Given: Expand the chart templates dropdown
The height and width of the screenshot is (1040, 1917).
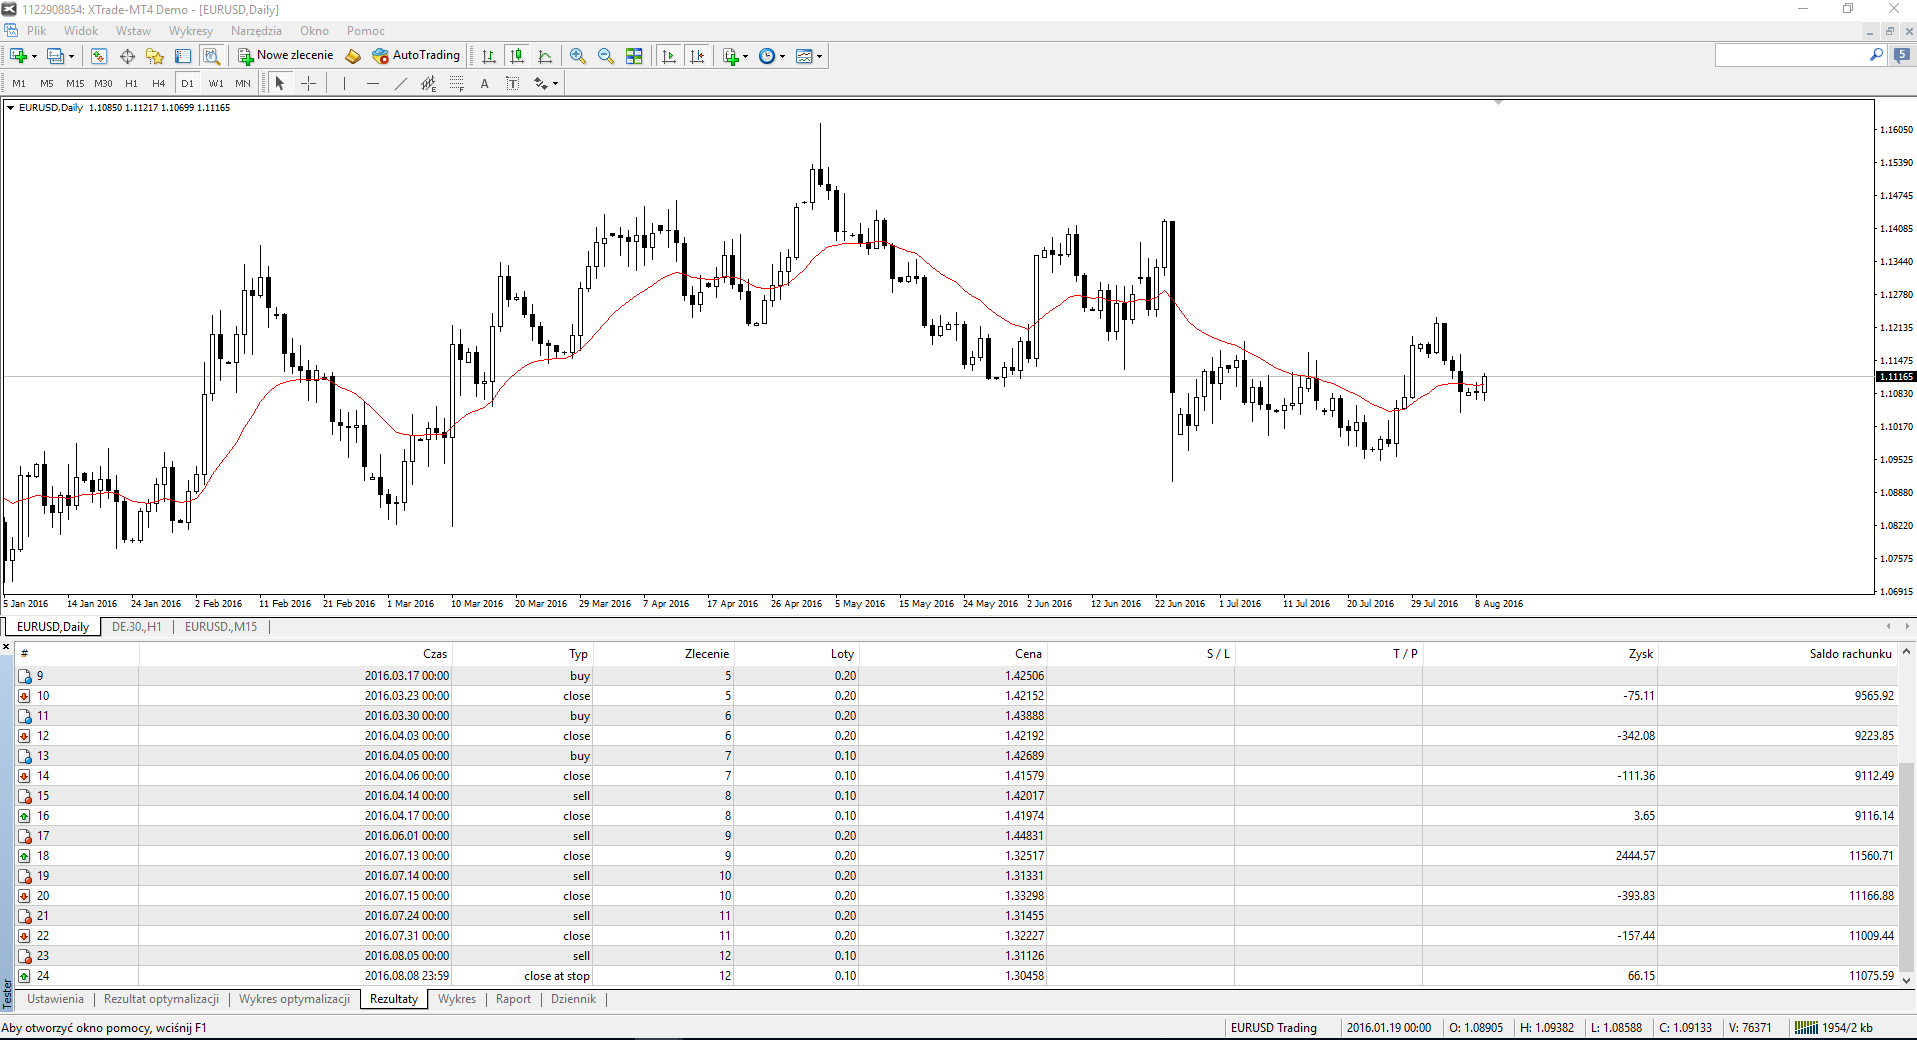Looking at the screenshot, I should tap(820, 56).
